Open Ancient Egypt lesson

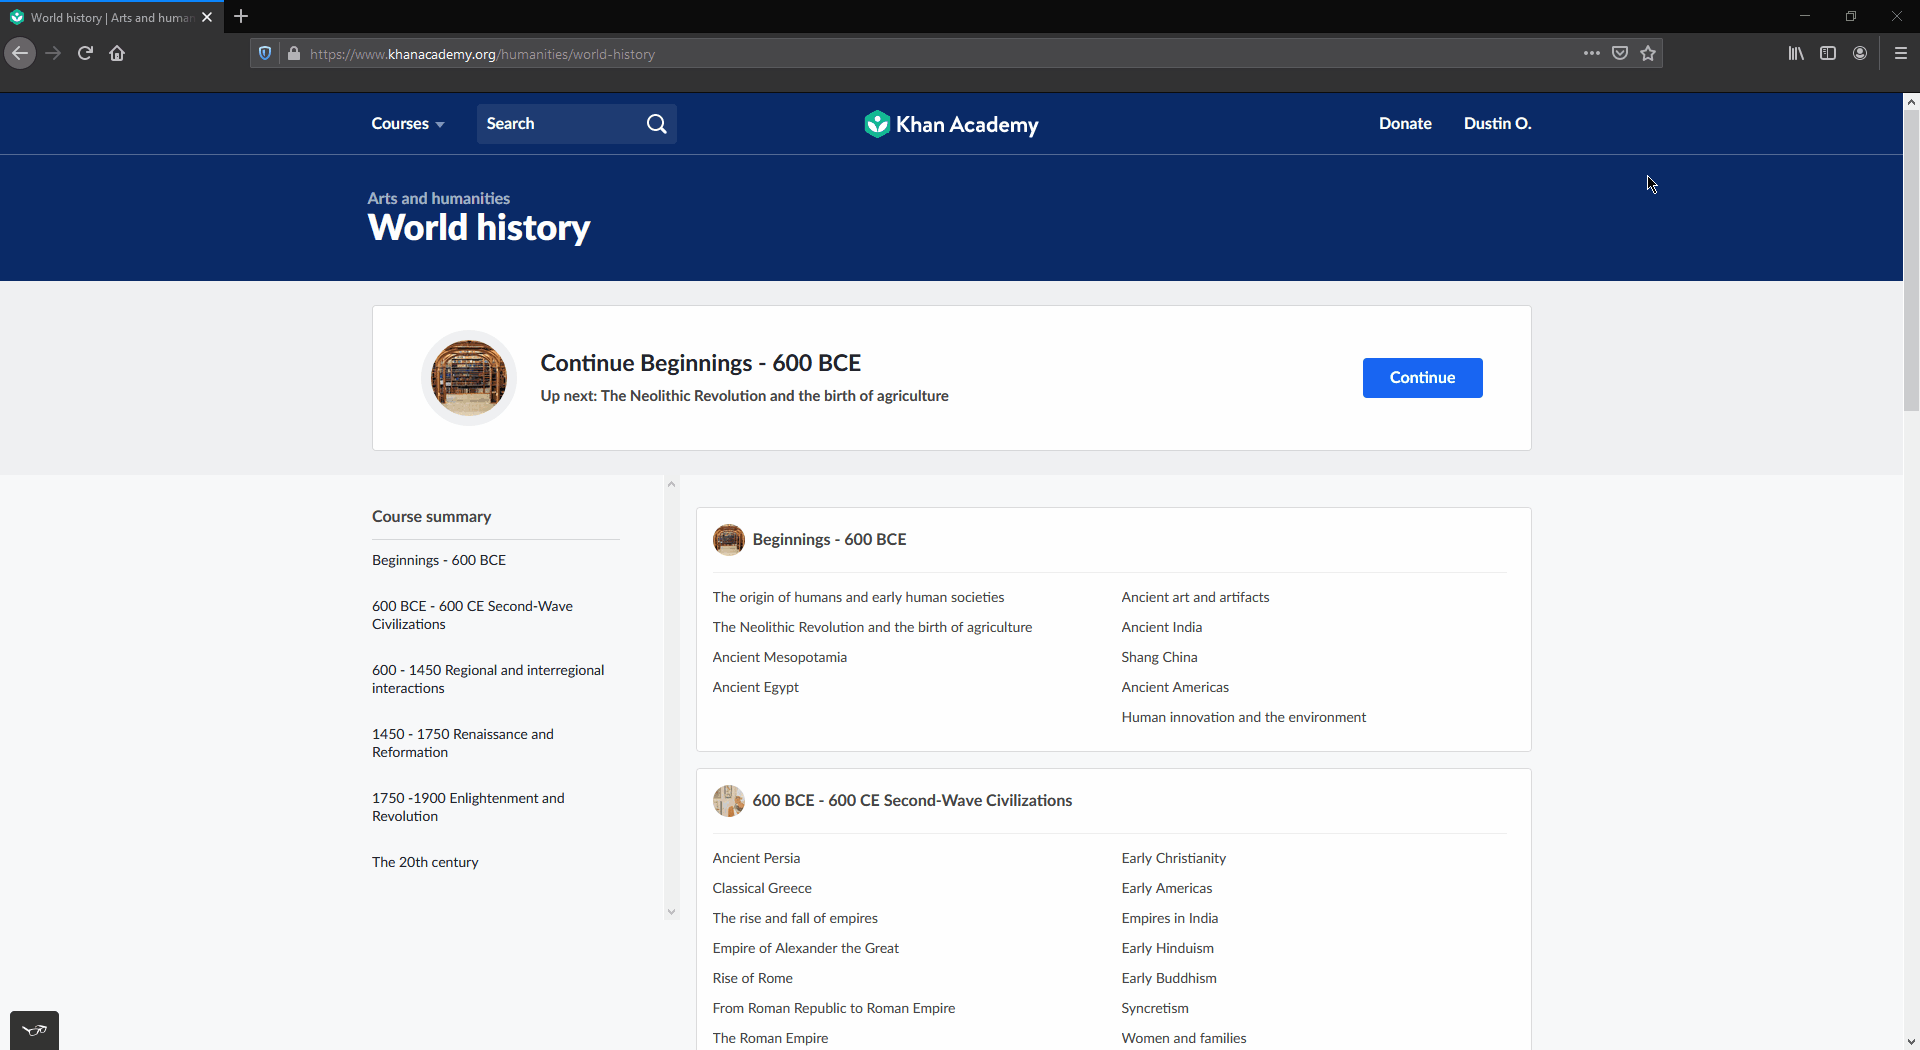click(755, 687)
